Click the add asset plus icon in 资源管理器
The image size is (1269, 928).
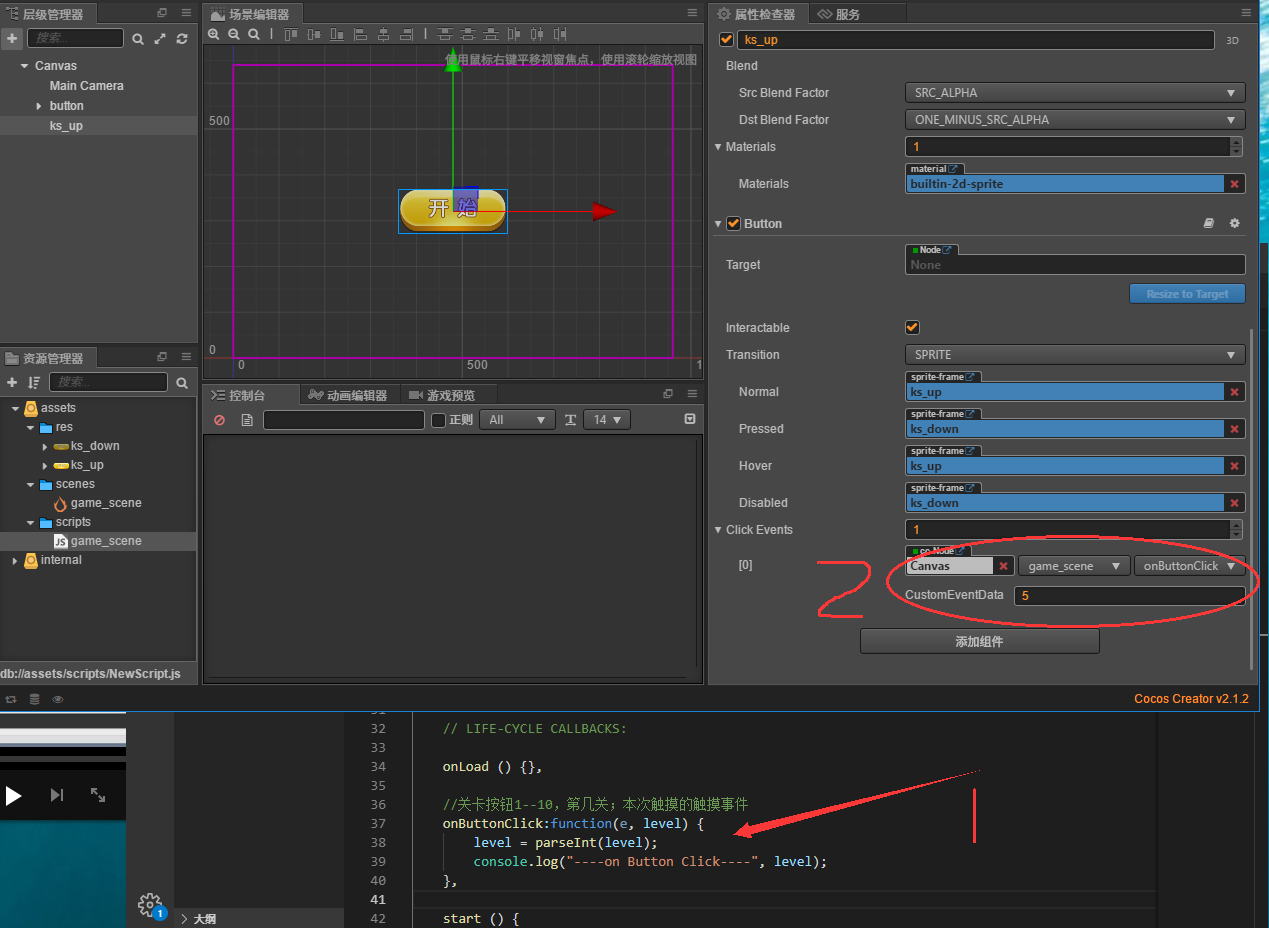(x=12, y=382)
